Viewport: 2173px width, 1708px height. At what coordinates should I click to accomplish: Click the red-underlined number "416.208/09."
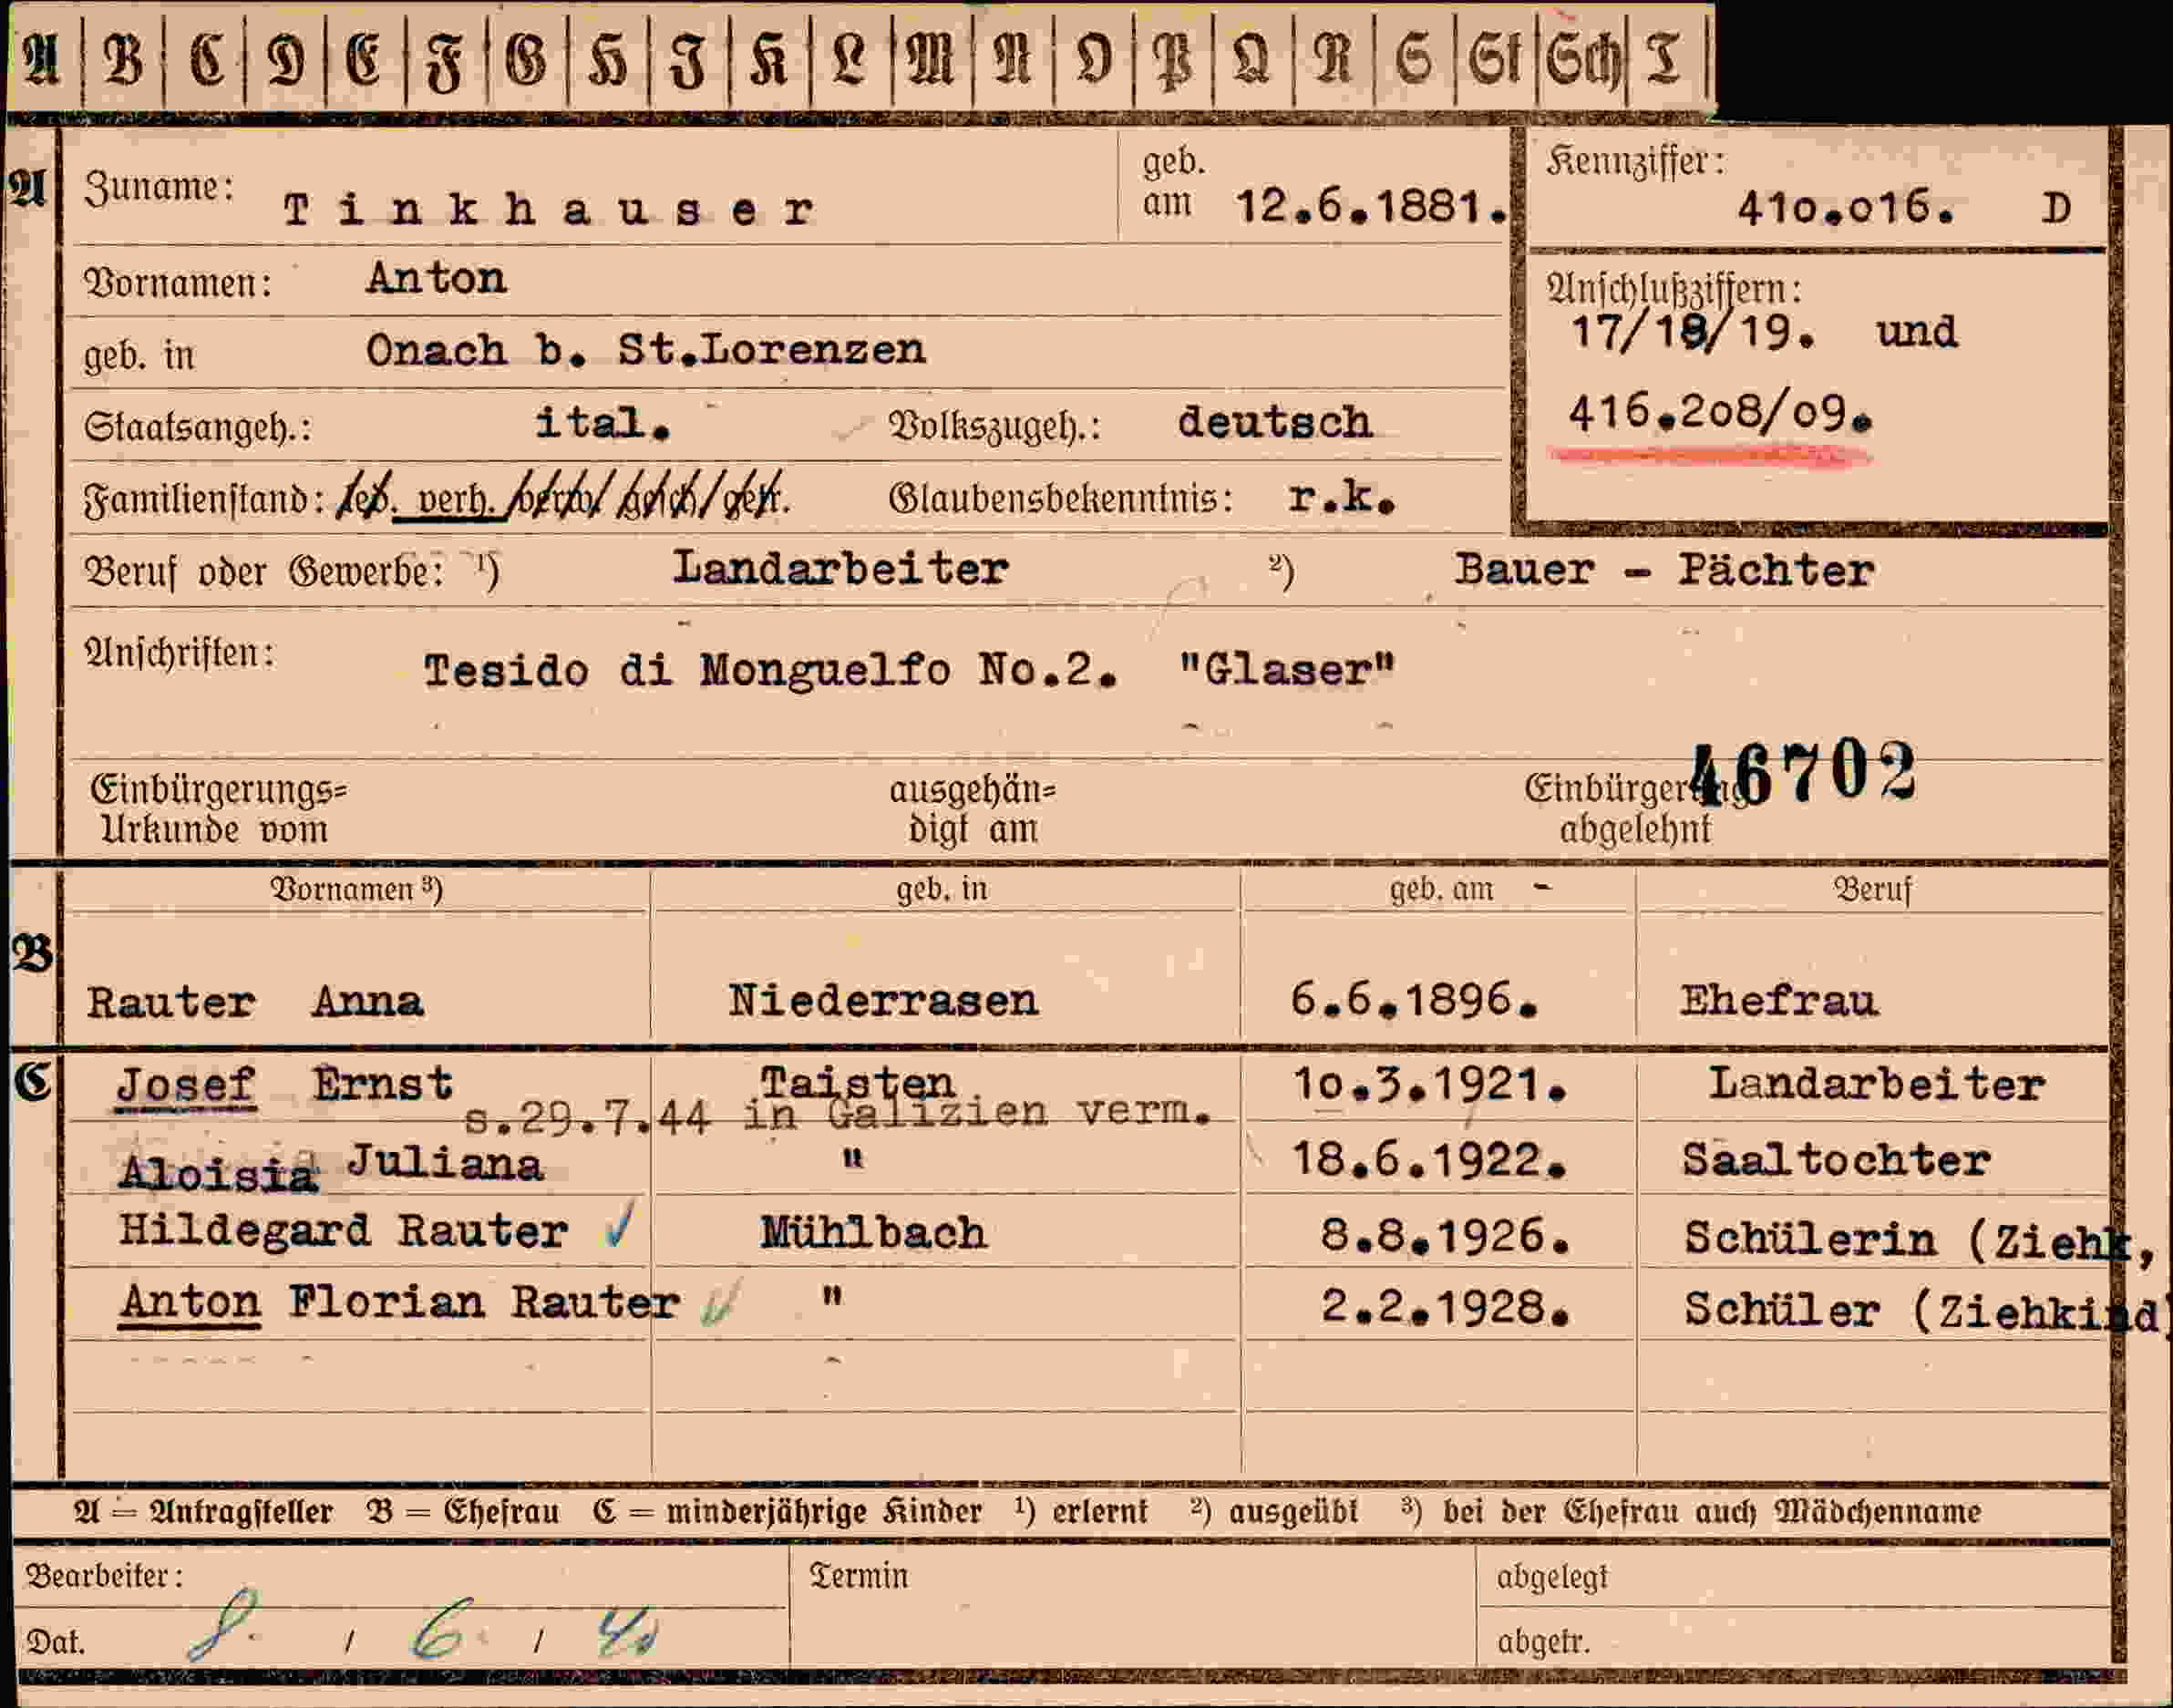[x=1719, y=411]
